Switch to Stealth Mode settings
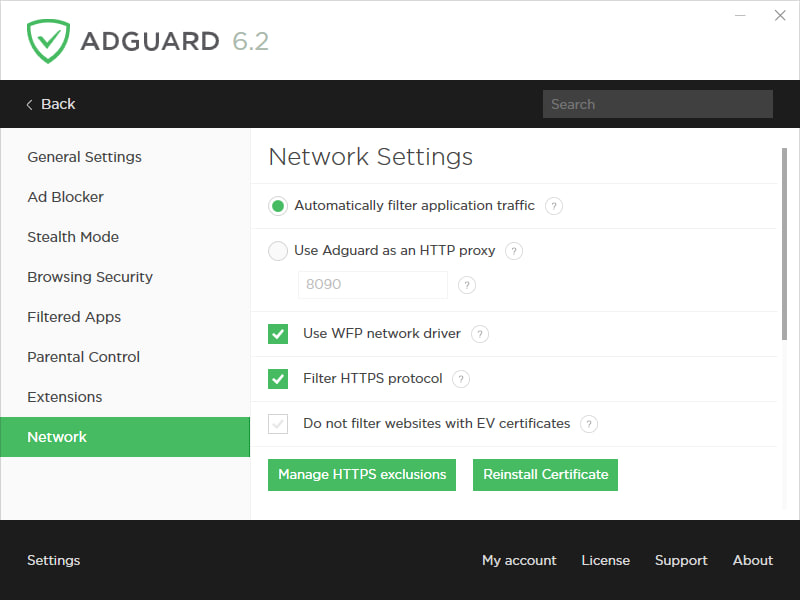Screen dimensions: 800x600 click(x=73, y=237)
